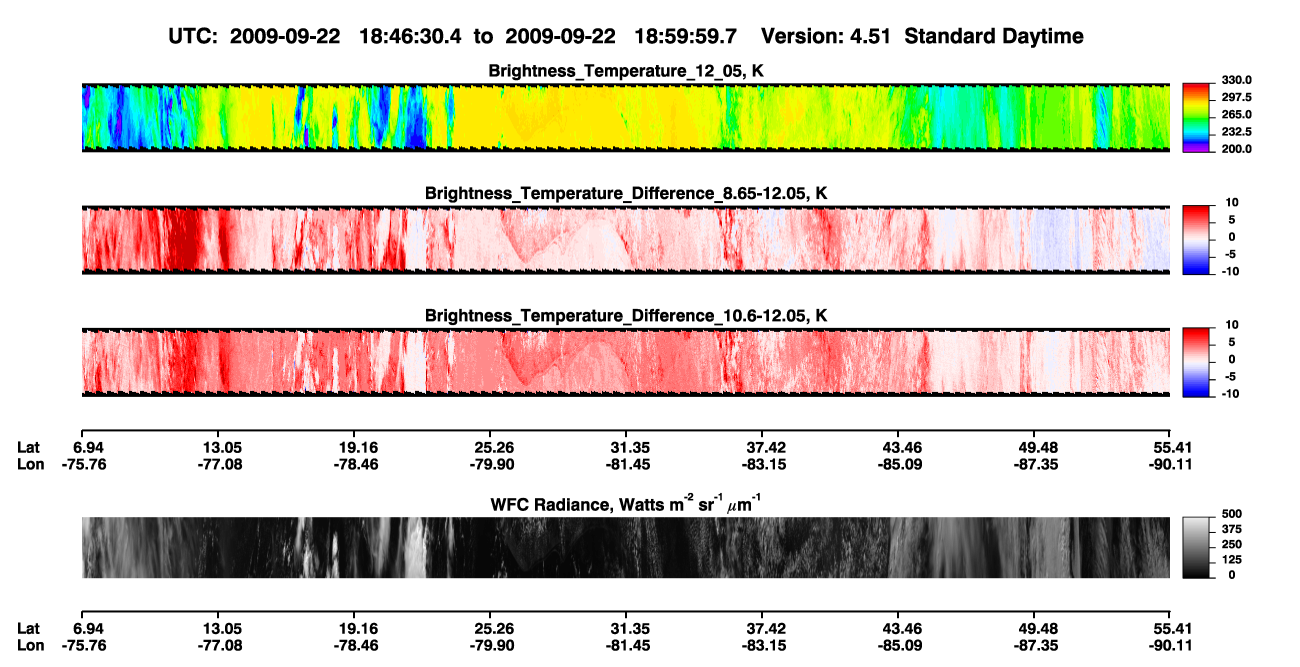The width and height of the screenshot is (1300, 667).
Task: Click the Brightness_Temperature_Difference_10.6-12.05, K title
Action: [626, 316]
